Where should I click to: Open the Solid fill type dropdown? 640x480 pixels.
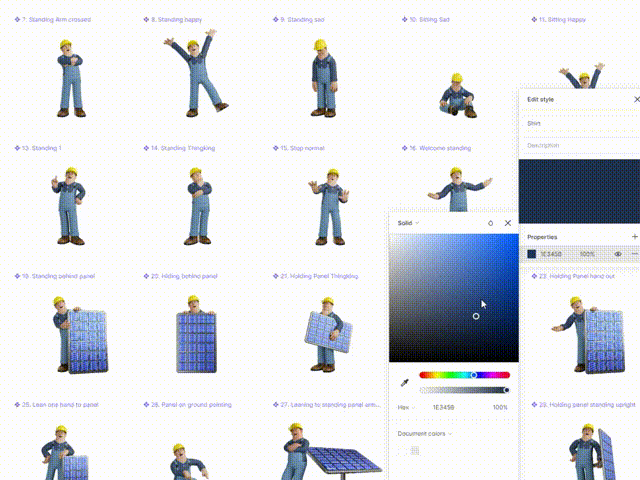pyautogui.click(x=407, y=223)
